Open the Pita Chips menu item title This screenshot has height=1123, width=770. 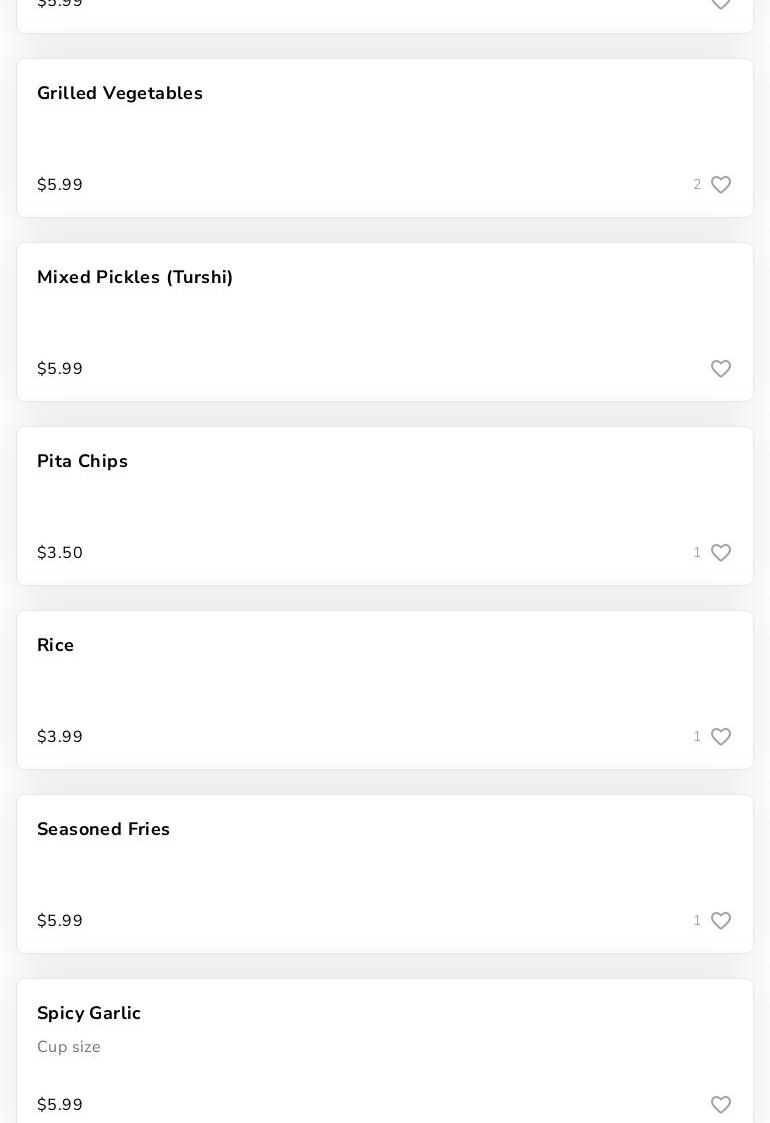(x=82, y=461)
